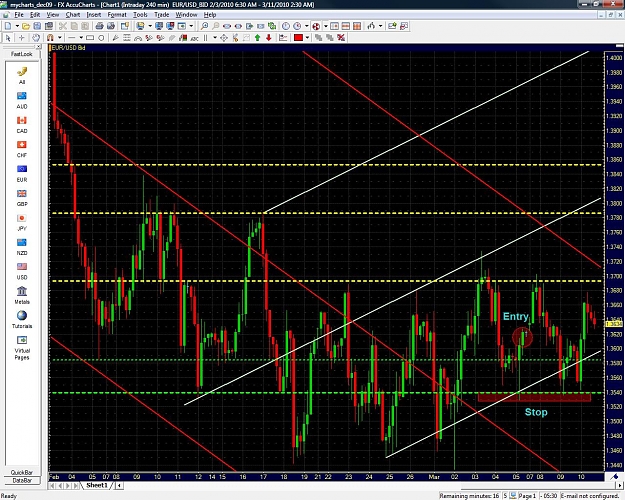Expand the New document dropdown arrow
Image resolution: width=625 pixels, height=500 pixels.
[17, 26]
